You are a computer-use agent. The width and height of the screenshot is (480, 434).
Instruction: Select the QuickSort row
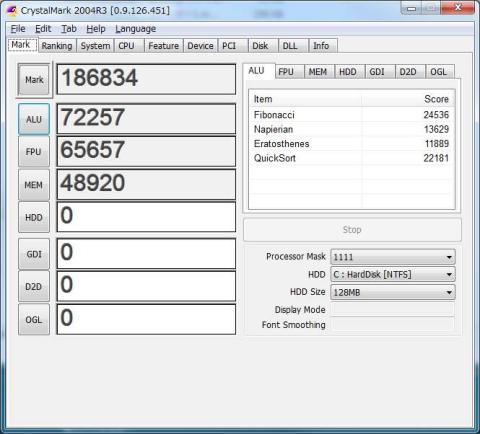tap(352, 158)
